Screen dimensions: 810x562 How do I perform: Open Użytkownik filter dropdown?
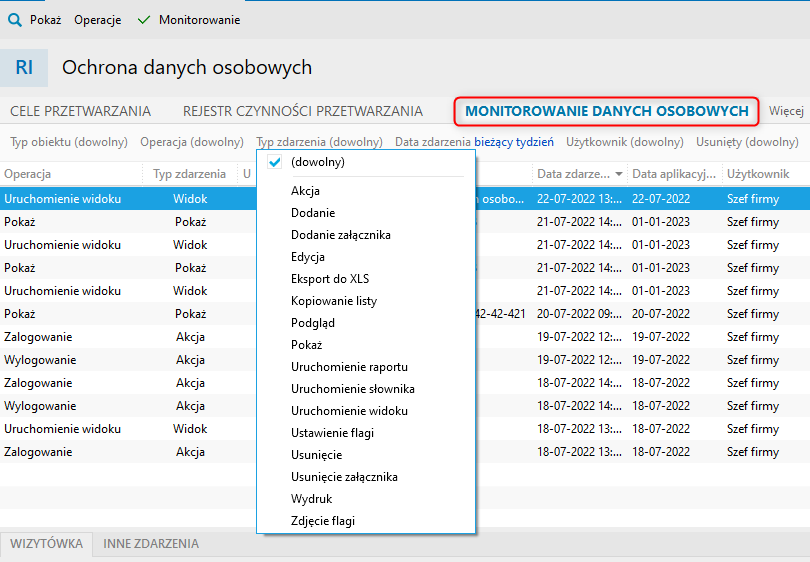point(625,142)
